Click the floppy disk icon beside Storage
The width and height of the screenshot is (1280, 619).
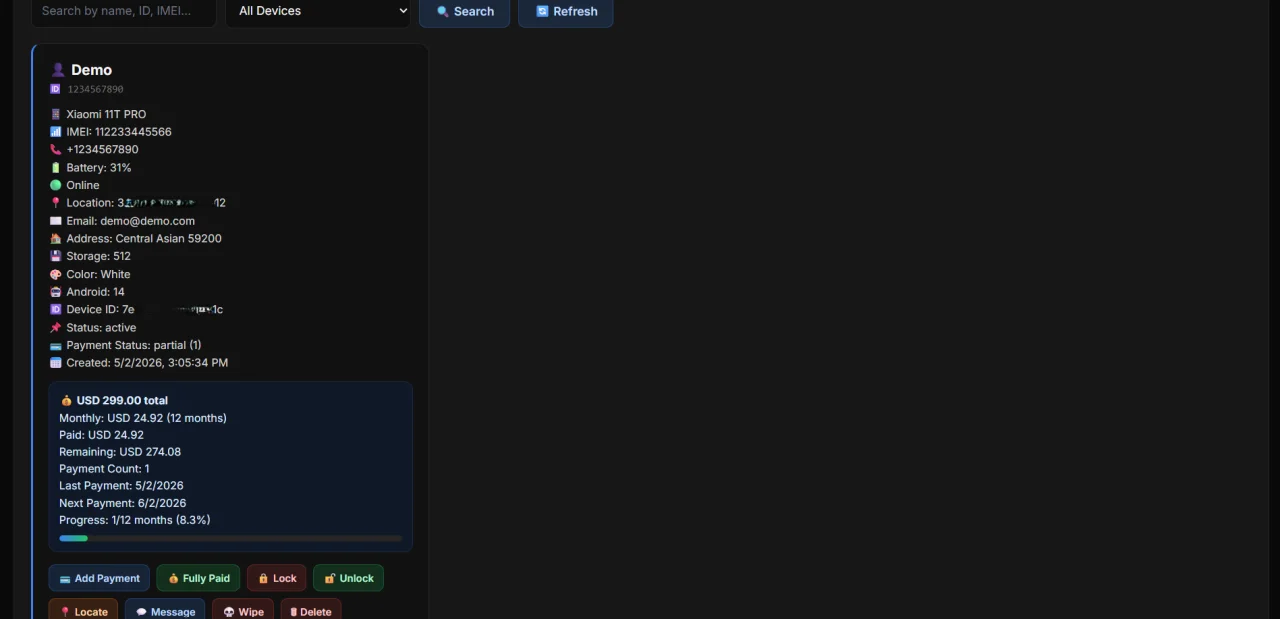tap(56, 256)
